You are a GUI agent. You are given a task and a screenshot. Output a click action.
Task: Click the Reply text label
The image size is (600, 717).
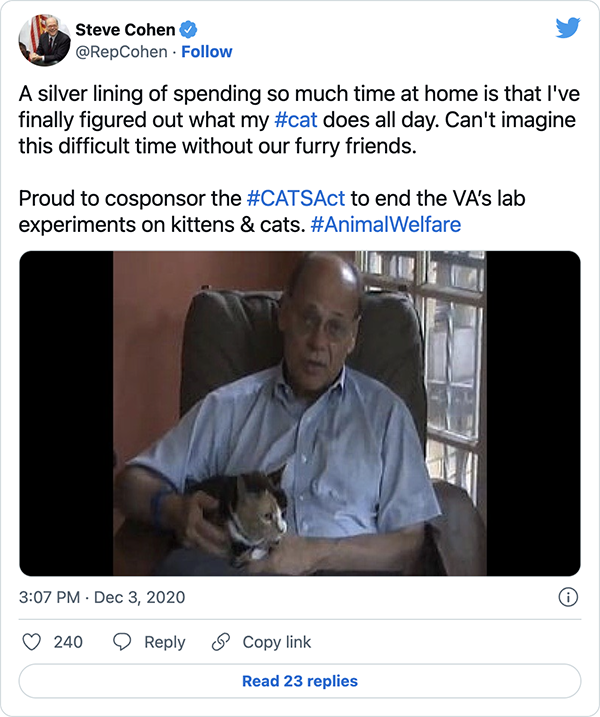[165, 642]
